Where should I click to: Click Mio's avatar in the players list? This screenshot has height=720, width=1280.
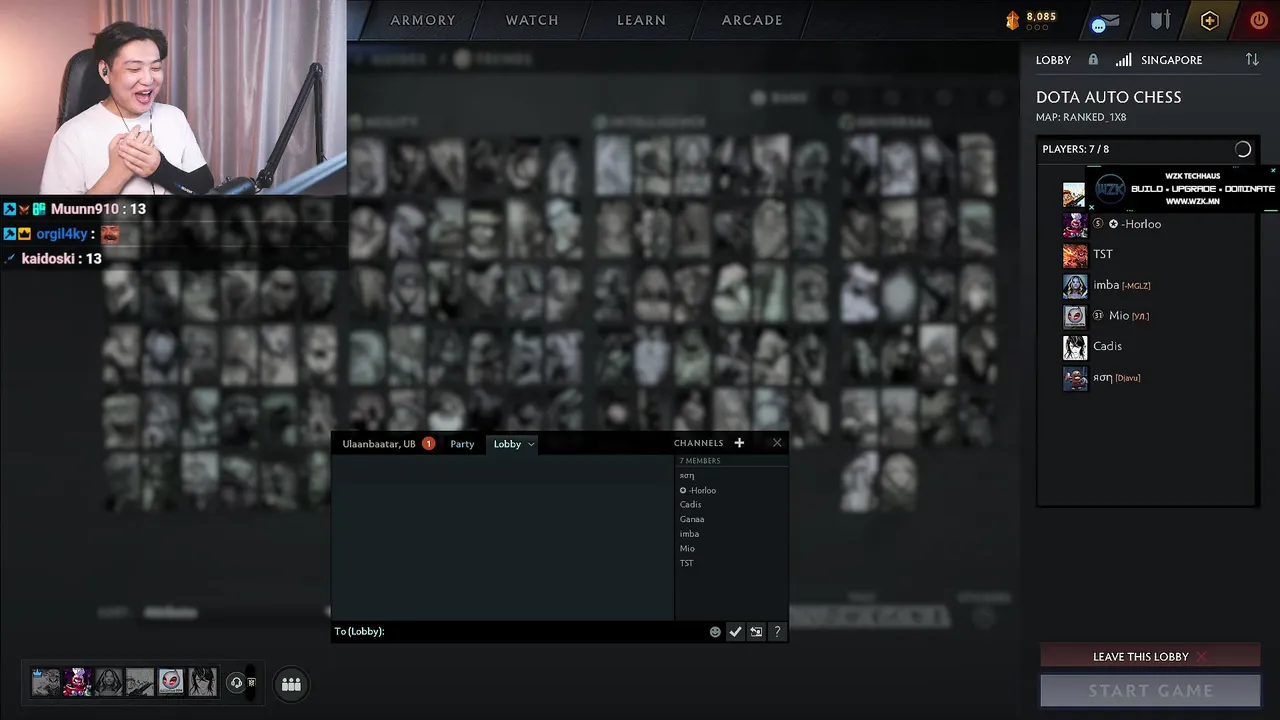tap(1075, 316)
